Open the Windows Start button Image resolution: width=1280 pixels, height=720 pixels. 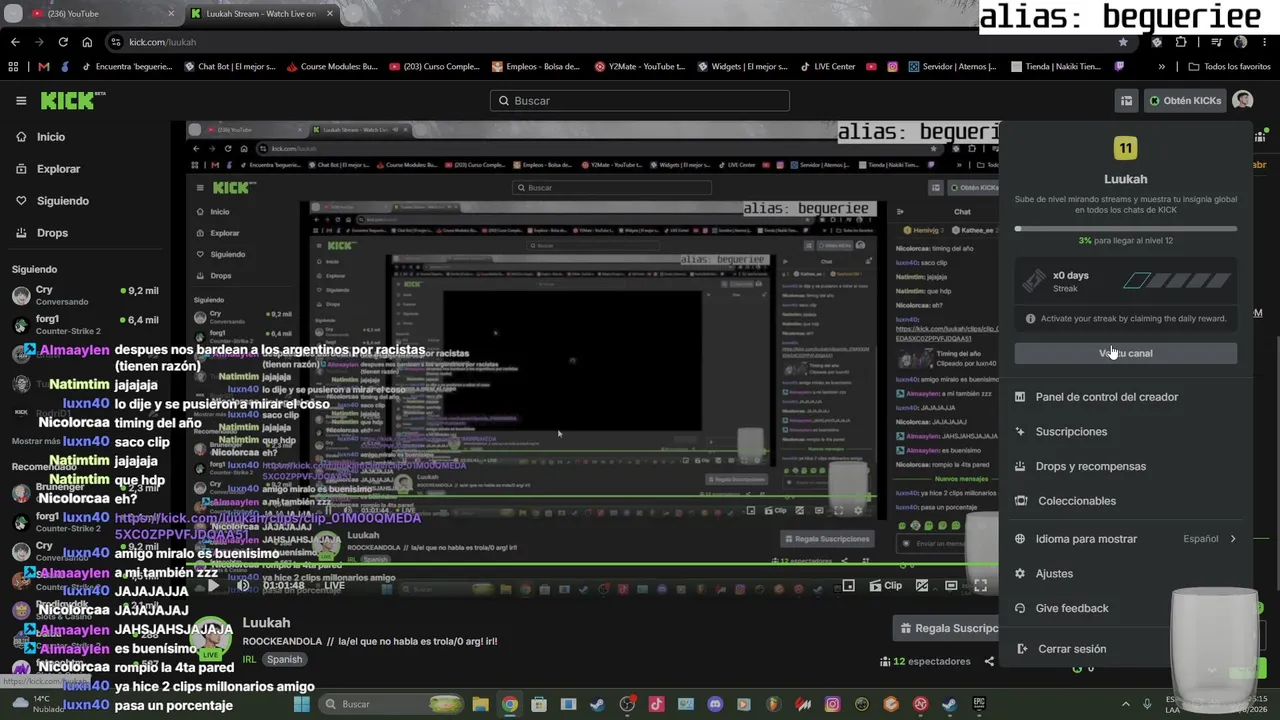click(301, 704)
